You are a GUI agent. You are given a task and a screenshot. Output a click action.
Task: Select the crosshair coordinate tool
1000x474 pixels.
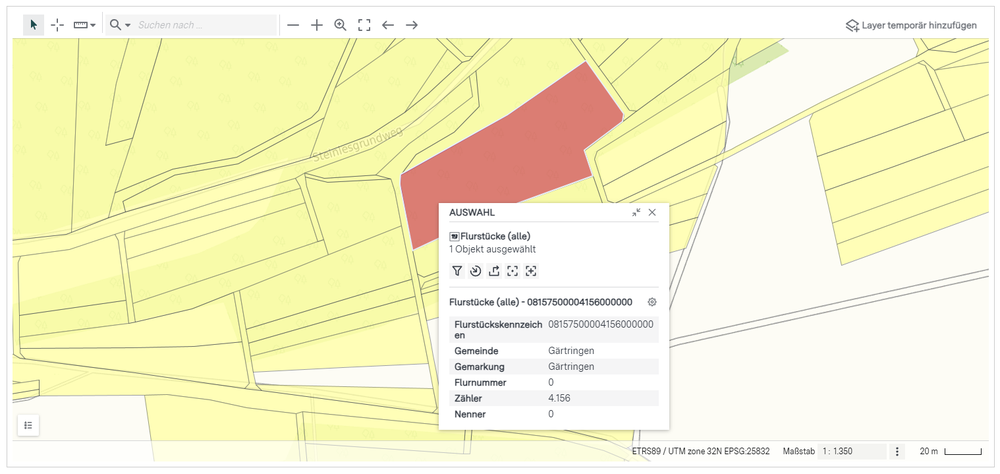[x=57, y=25]
